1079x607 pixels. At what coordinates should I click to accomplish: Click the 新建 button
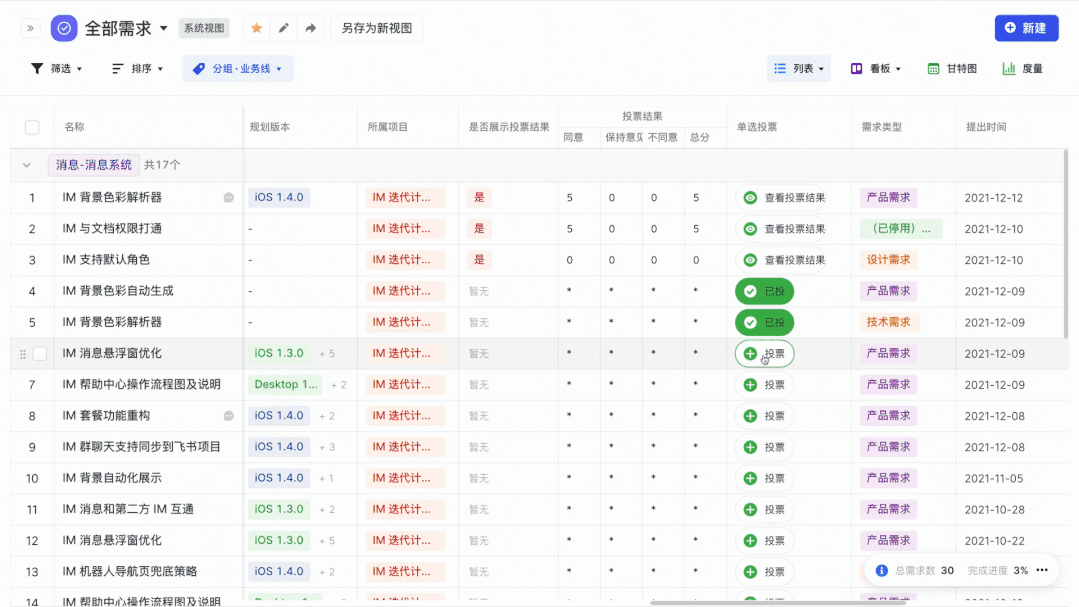click(1026, 28)
